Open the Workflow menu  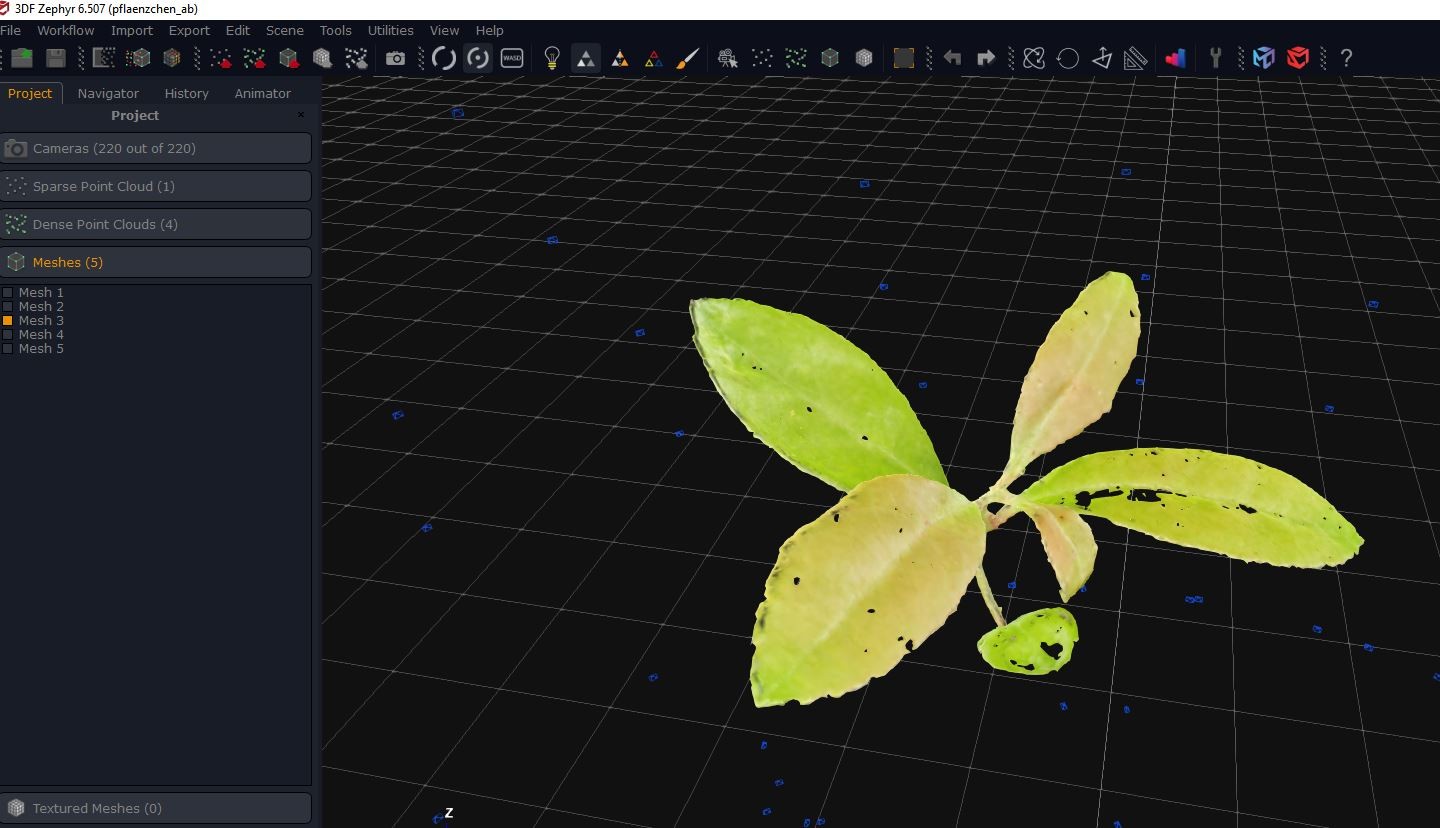click(x=66, y=30)
